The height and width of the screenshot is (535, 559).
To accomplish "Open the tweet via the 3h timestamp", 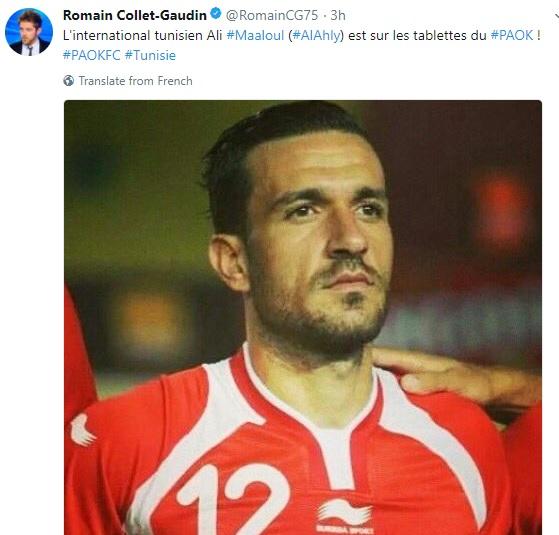I will tap(338, 15).
